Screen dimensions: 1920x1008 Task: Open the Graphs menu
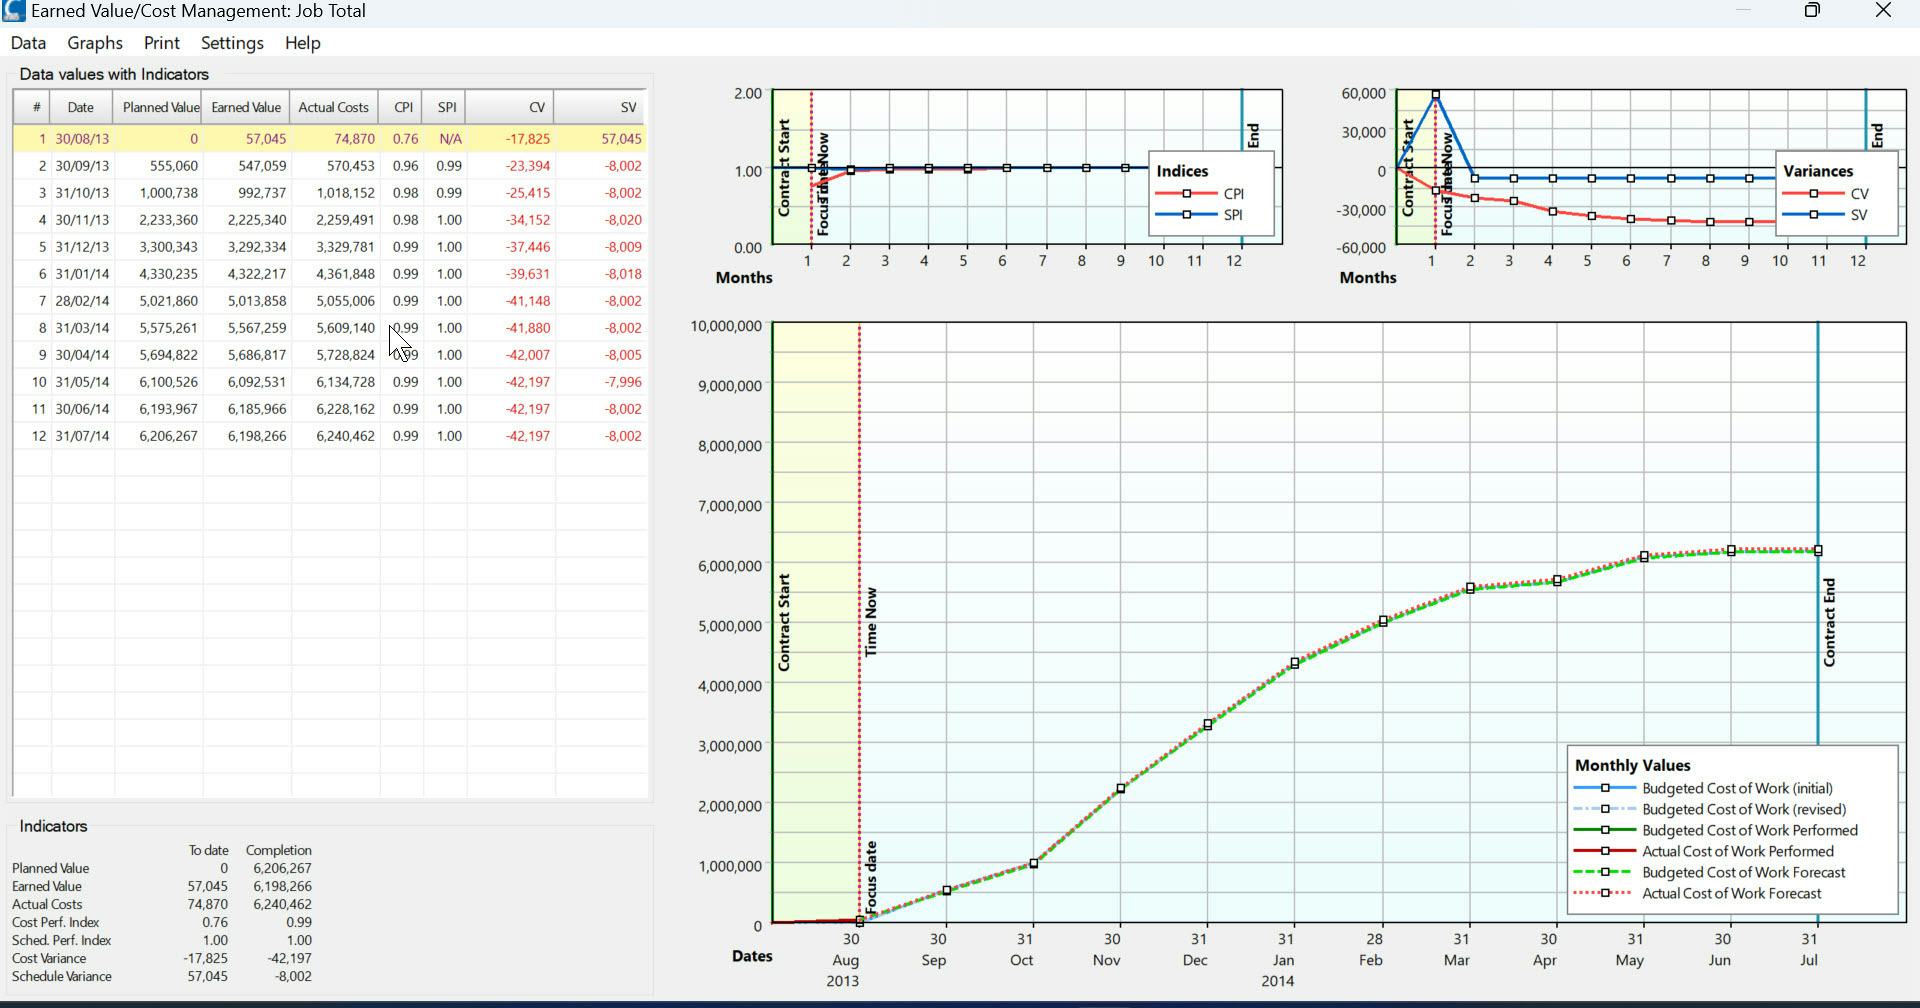(95, 43)
